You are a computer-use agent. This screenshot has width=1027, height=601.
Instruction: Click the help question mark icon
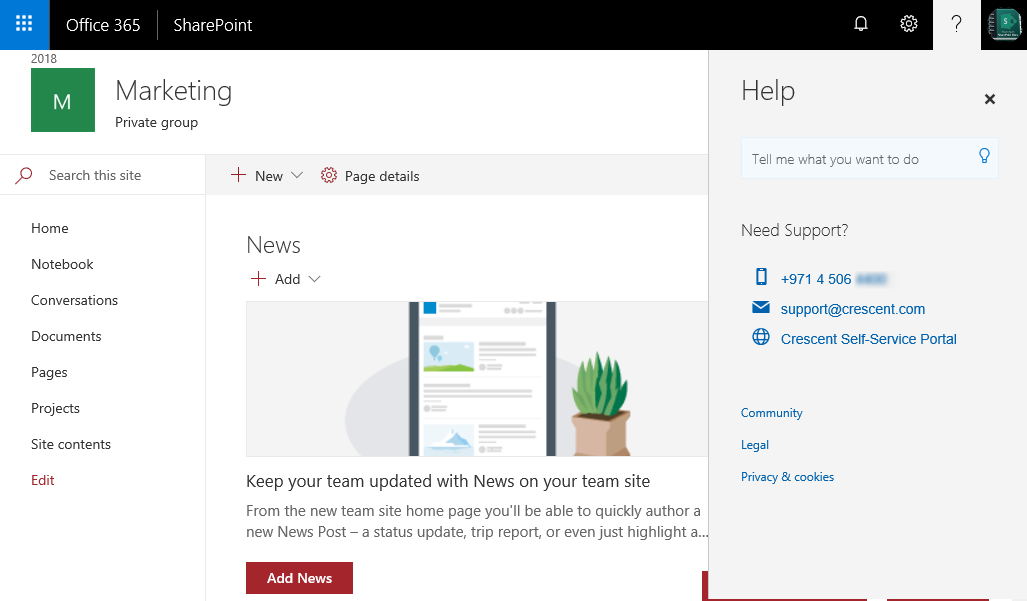point(957,25)
